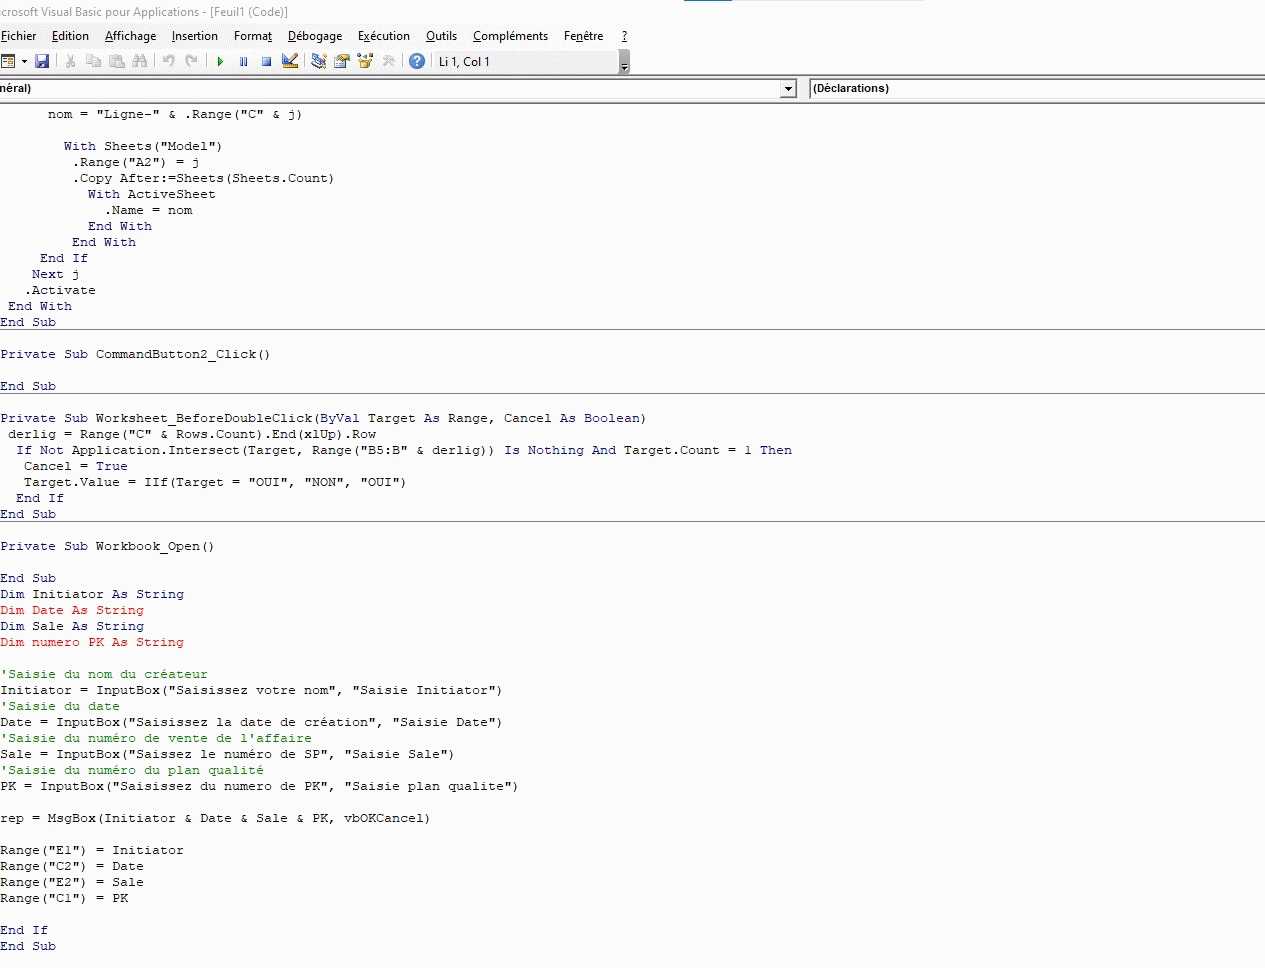
Task: Open the Object Browser icon
Action: click(365, 62)
